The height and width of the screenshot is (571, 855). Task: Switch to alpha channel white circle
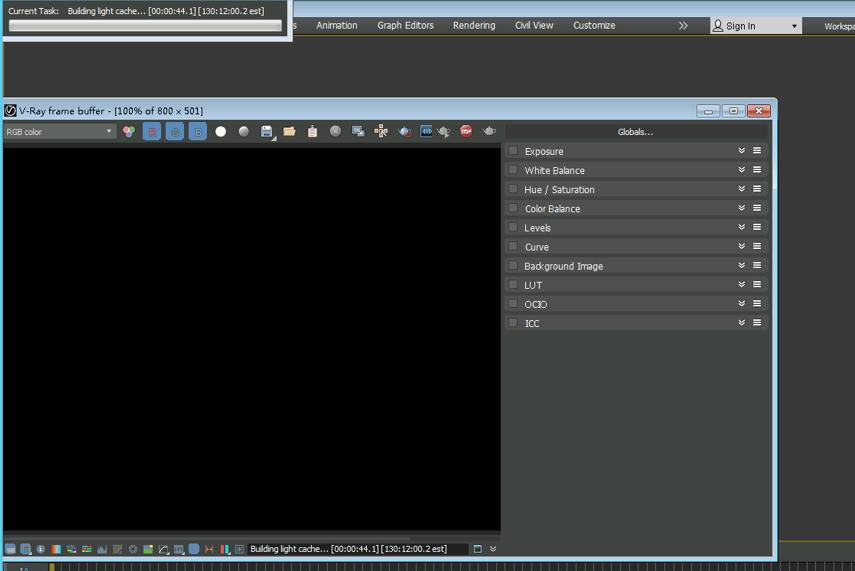tap(221, 132)
